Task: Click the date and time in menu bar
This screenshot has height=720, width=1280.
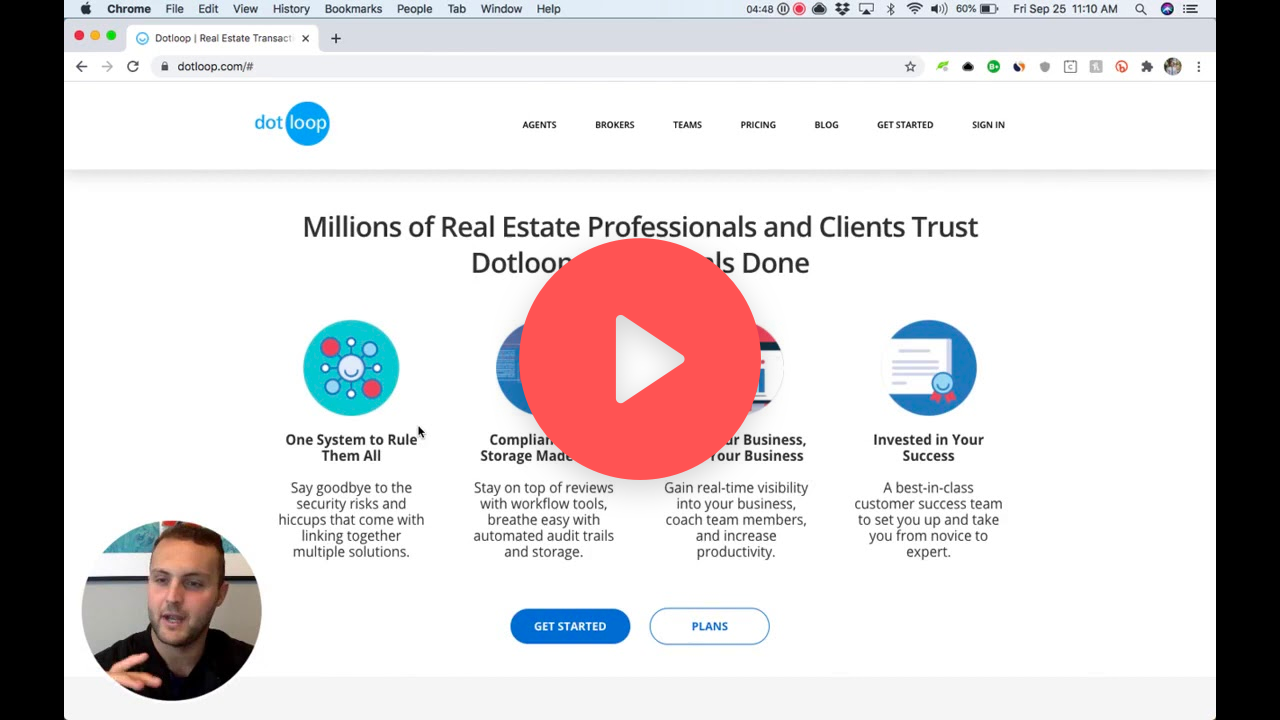Action: pos(1065,9)
